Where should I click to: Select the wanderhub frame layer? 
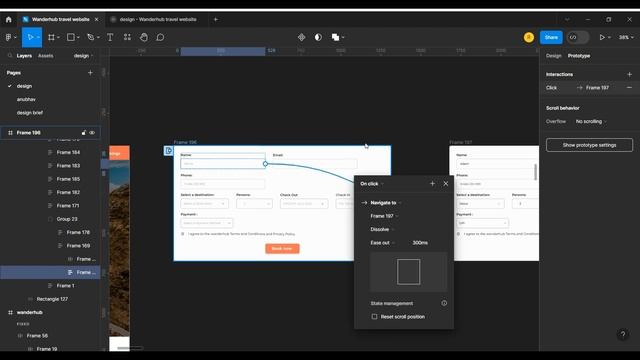pos(29,312)
